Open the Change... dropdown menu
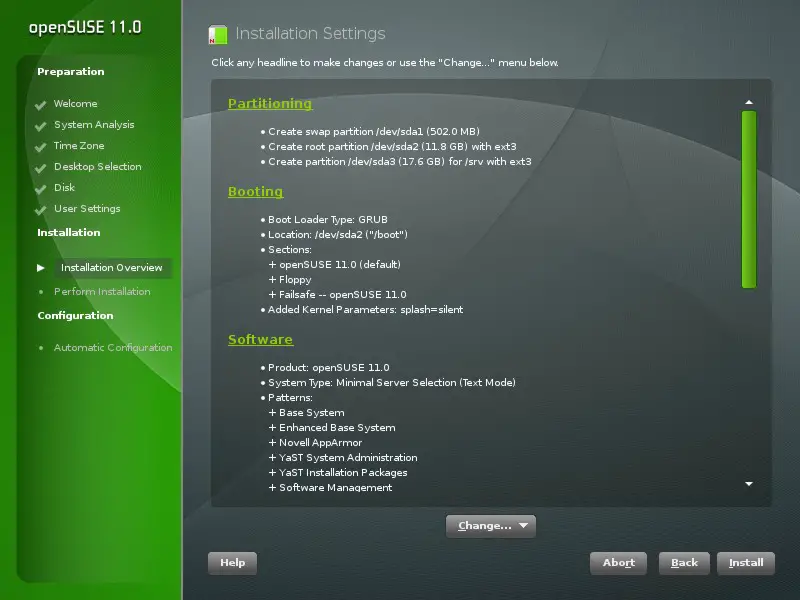The image size is (800, 600). coord(491,526)
